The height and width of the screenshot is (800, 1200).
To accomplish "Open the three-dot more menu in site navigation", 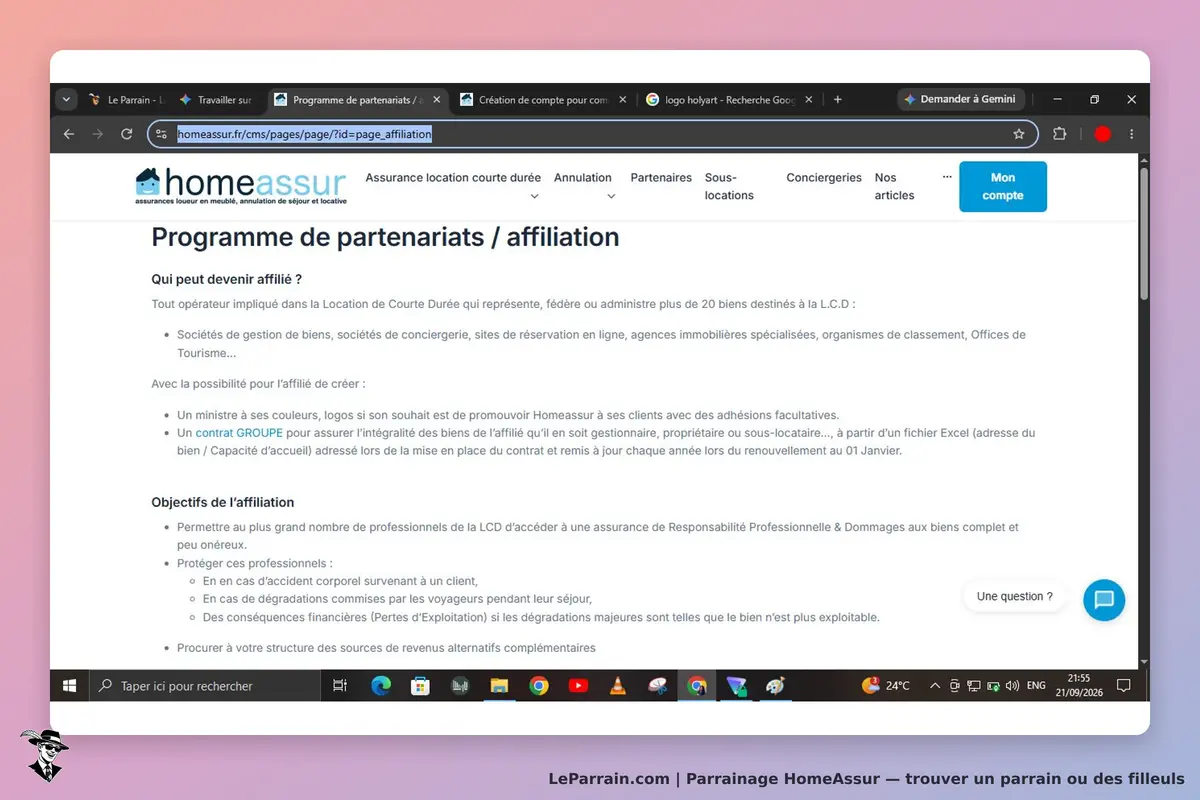I will pos(947,177).
